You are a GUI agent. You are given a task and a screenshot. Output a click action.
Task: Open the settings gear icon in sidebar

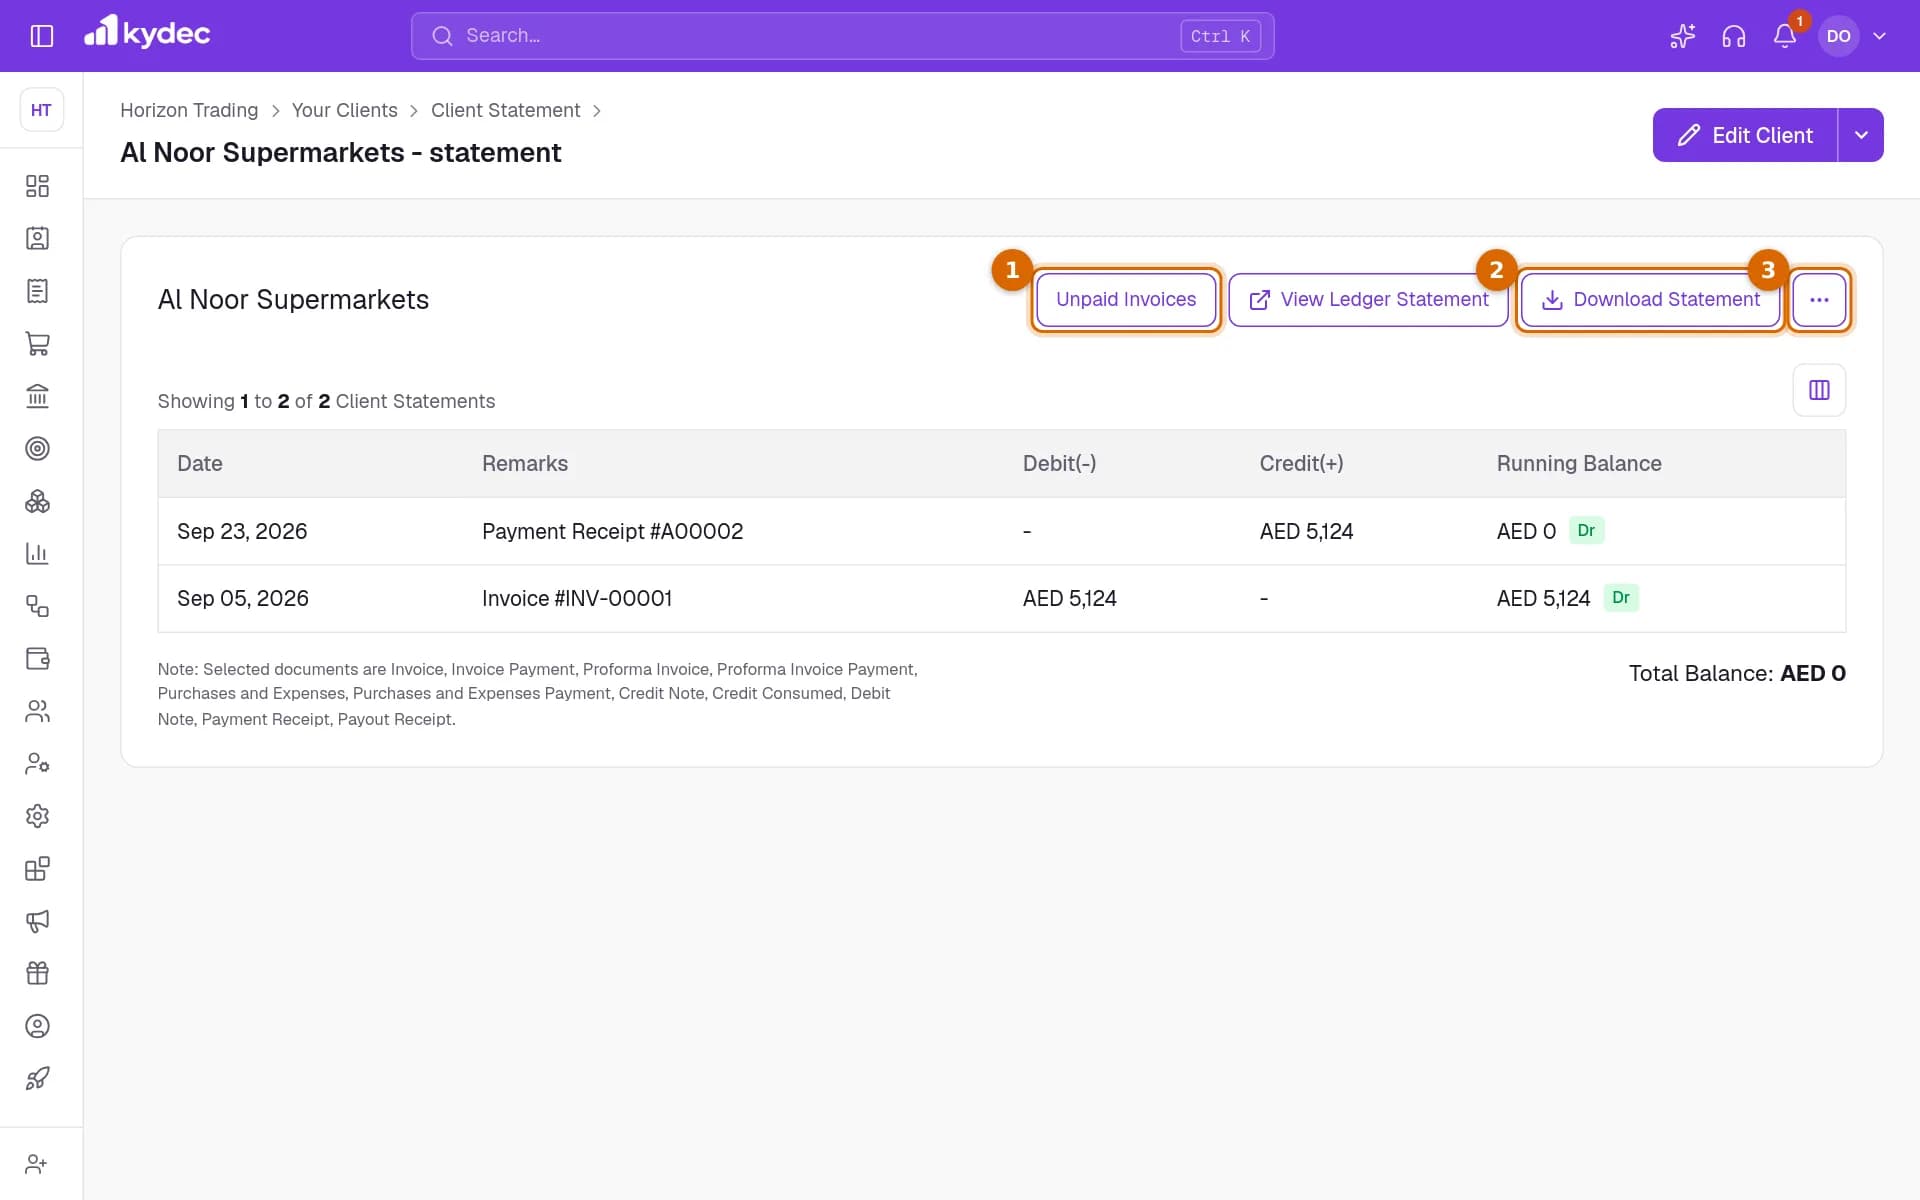click(x=37, y=816)
